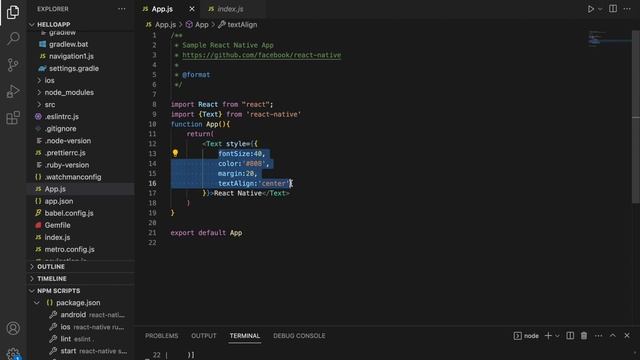The width and height of the screenshot is (640, 360).
Task: Click the editor minimap
Action: [609, 39]
